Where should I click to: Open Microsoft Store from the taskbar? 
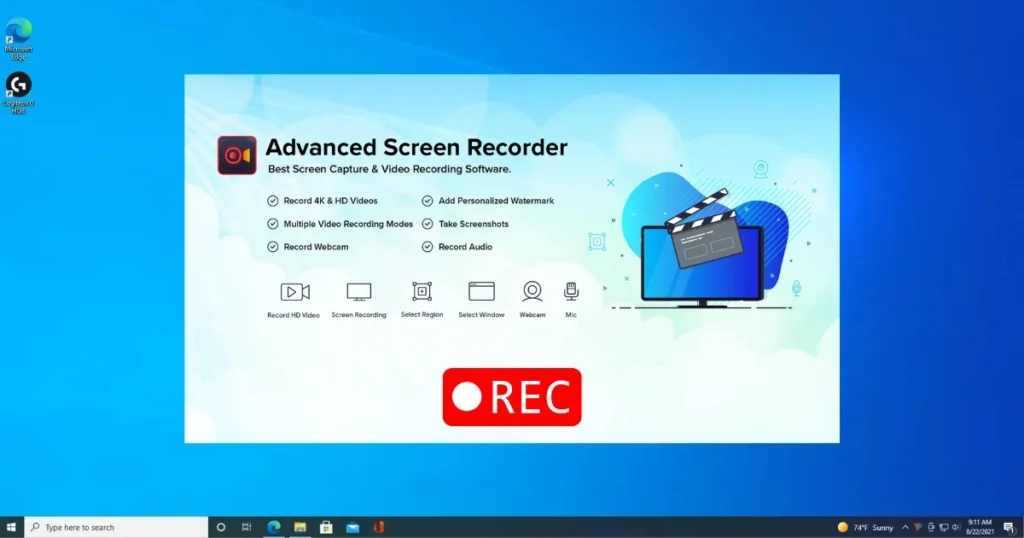click(326, 527)
